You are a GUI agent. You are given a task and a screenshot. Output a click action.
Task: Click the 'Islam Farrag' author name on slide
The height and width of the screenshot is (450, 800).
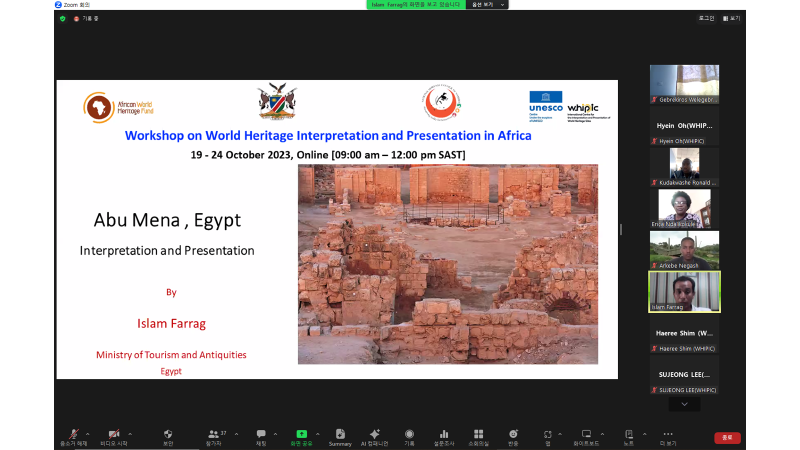(171, 323)
